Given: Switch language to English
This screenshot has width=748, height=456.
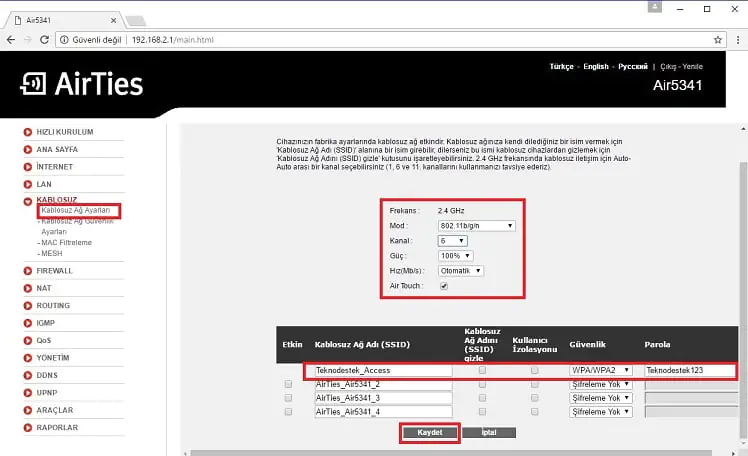Looking at the screenshot, I should (596, 67).
